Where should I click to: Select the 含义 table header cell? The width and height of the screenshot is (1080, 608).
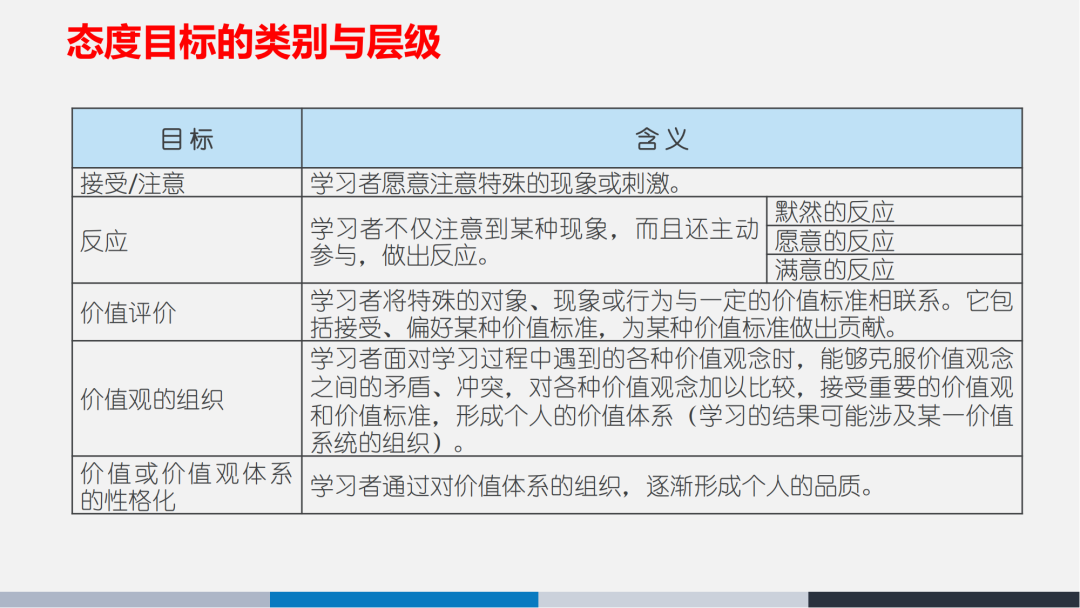[x=661, y=138]
